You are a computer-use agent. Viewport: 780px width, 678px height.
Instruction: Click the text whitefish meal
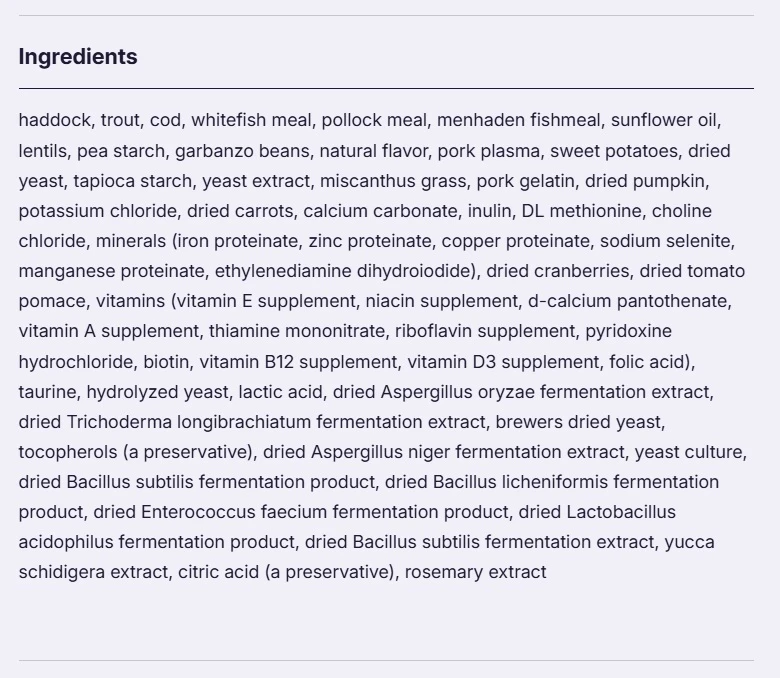coord(251,120)
